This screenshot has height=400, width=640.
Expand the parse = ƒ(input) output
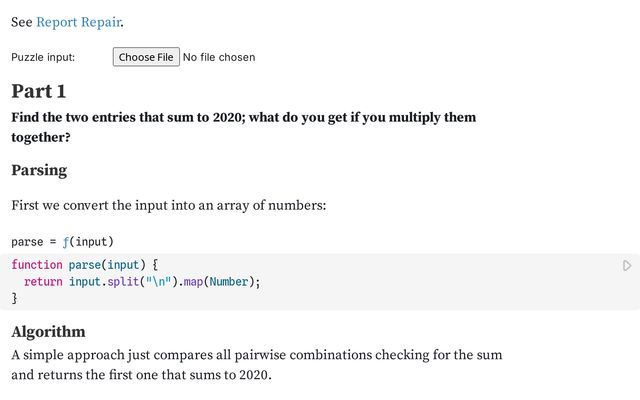(x=62, y=241)
